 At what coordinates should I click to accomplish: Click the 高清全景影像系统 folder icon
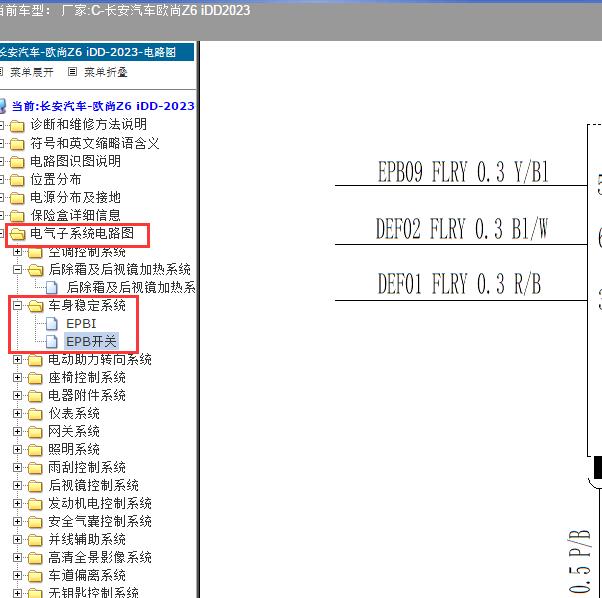pos(35,558)
